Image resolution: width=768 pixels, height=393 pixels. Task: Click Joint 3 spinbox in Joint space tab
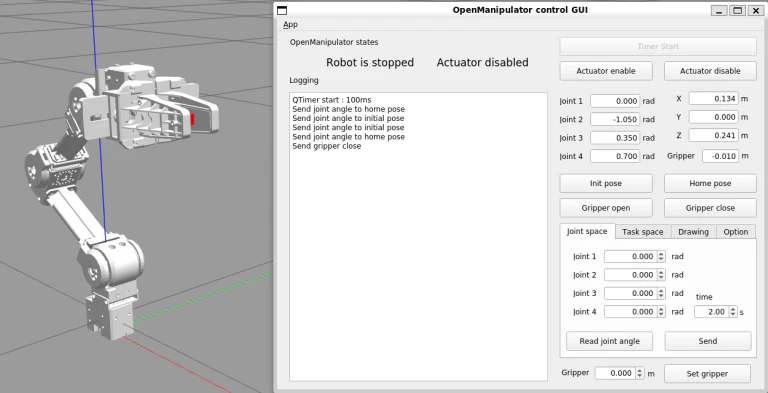point(635,293)
